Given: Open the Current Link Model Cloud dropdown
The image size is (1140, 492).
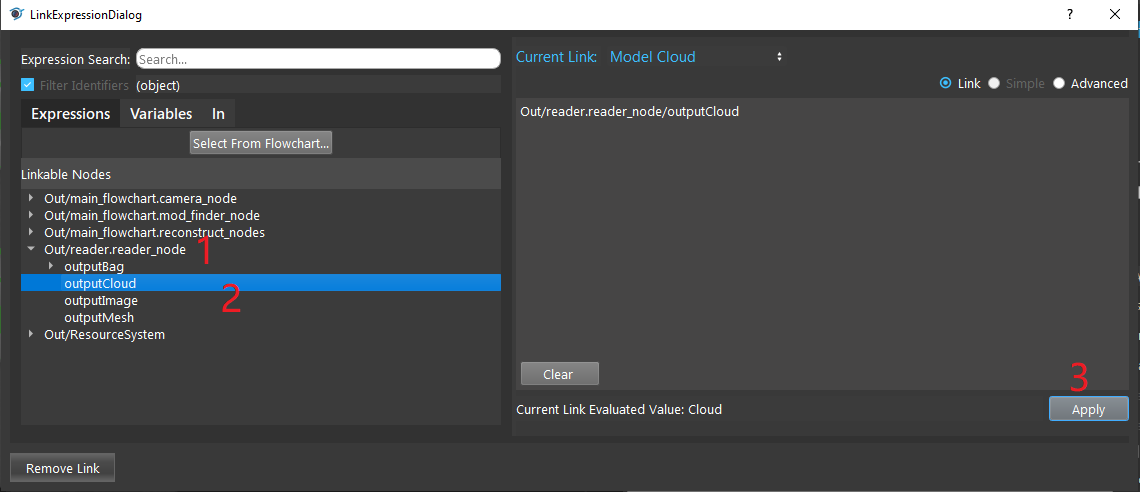Looking at the screenshot, I should coord(695,57).
